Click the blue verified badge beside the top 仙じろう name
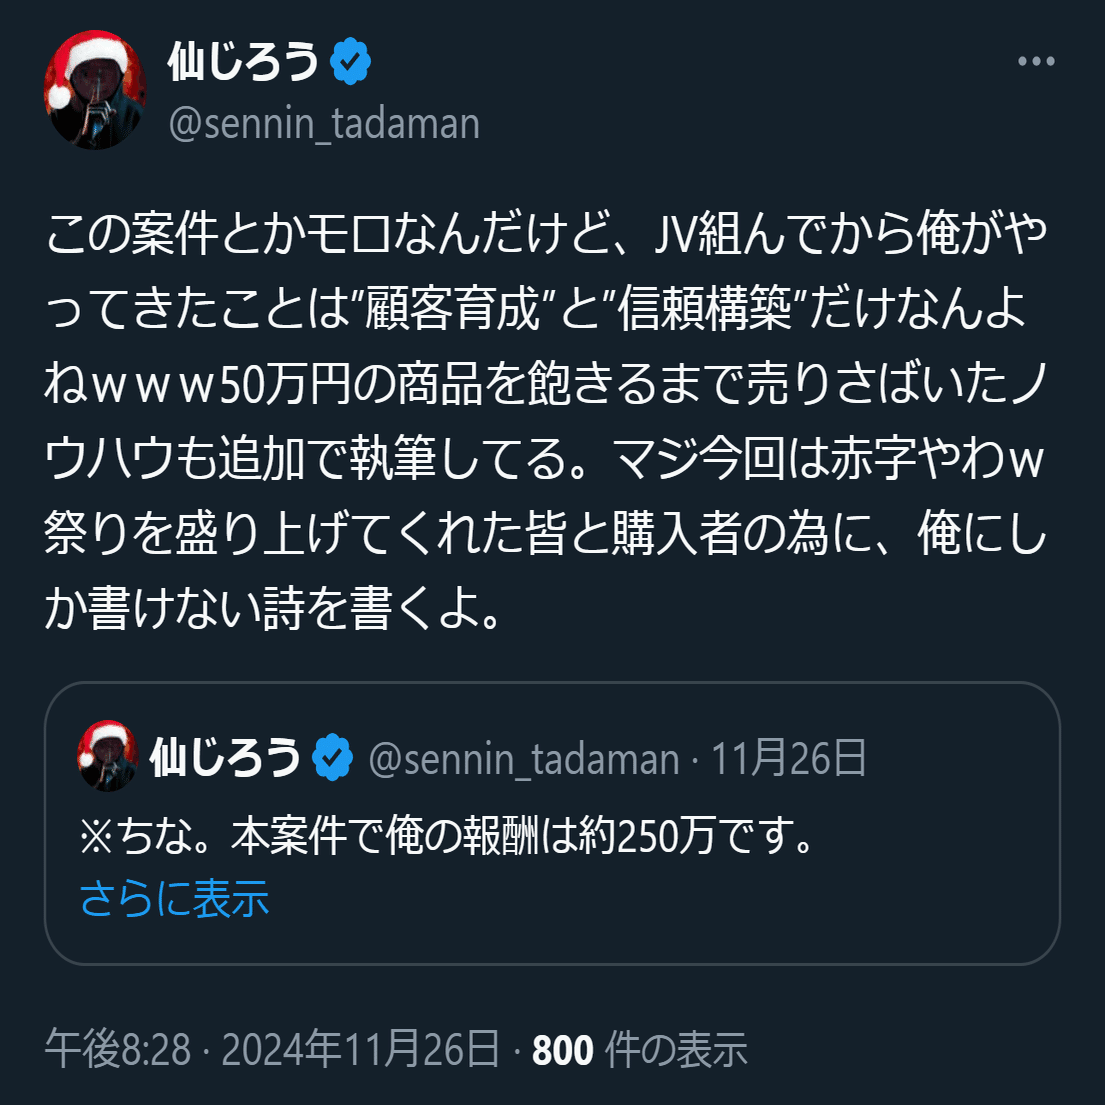 click(350, 61)
